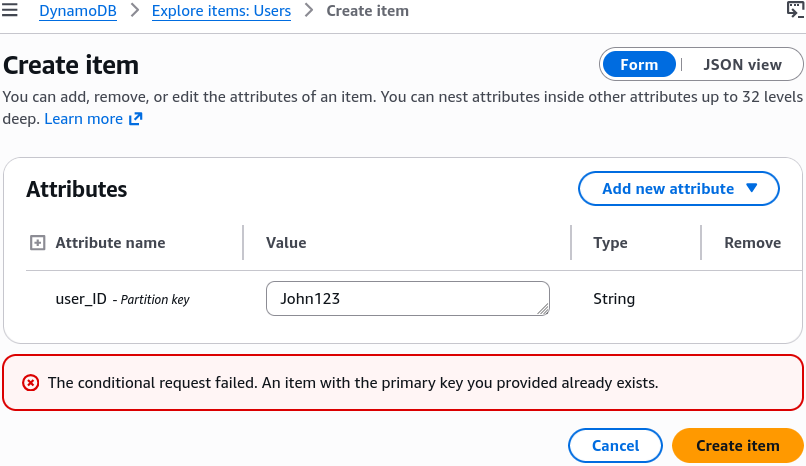Open the hamburger navigation menu
Image resolution: width=806 pixels, height=466 pixels.
click(9, 10)
